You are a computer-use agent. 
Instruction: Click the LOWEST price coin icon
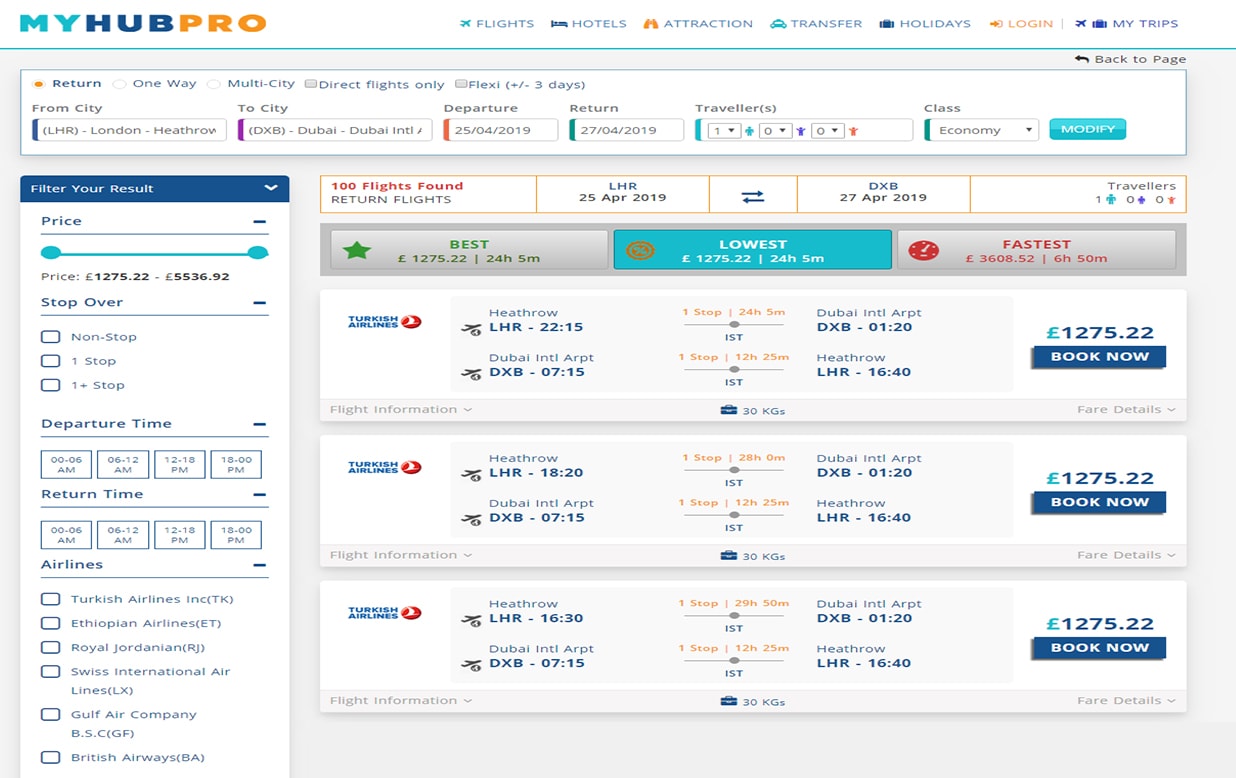pyautogui.click(x=640, y=250)
